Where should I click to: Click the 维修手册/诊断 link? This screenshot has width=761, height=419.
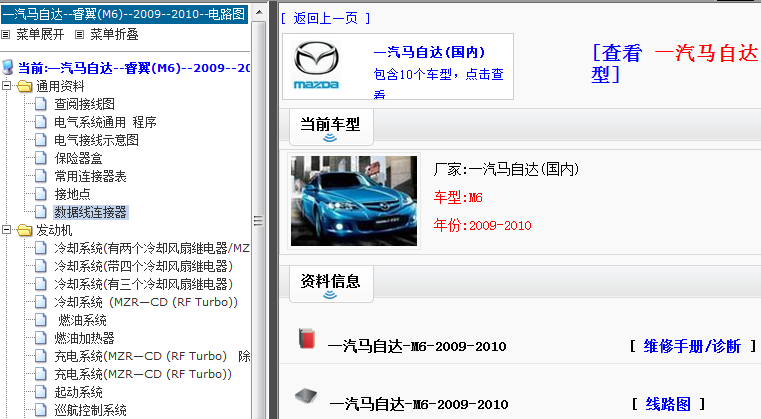point(692,346)
